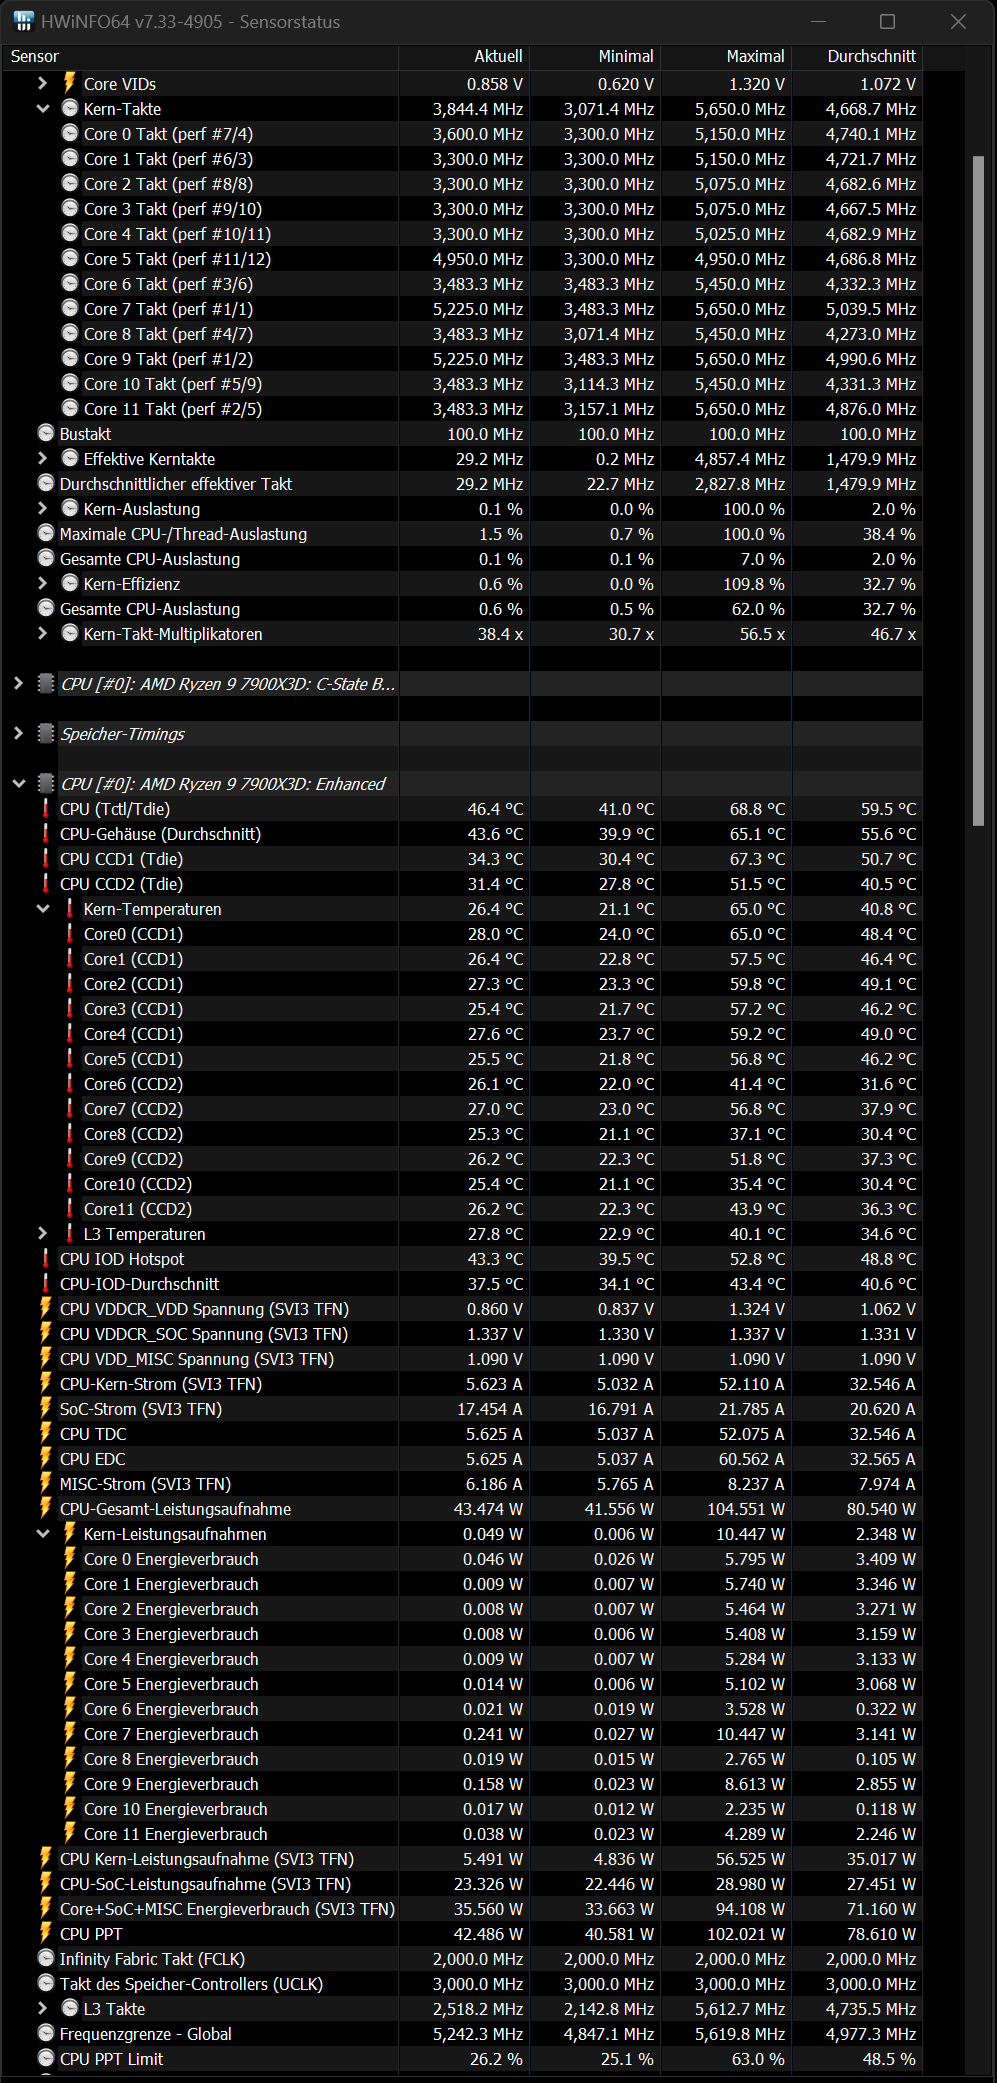The image size is (997, 2083).
Task: Click the clock icon beside Kern-Takte
Action: click(x=70, y=108)
